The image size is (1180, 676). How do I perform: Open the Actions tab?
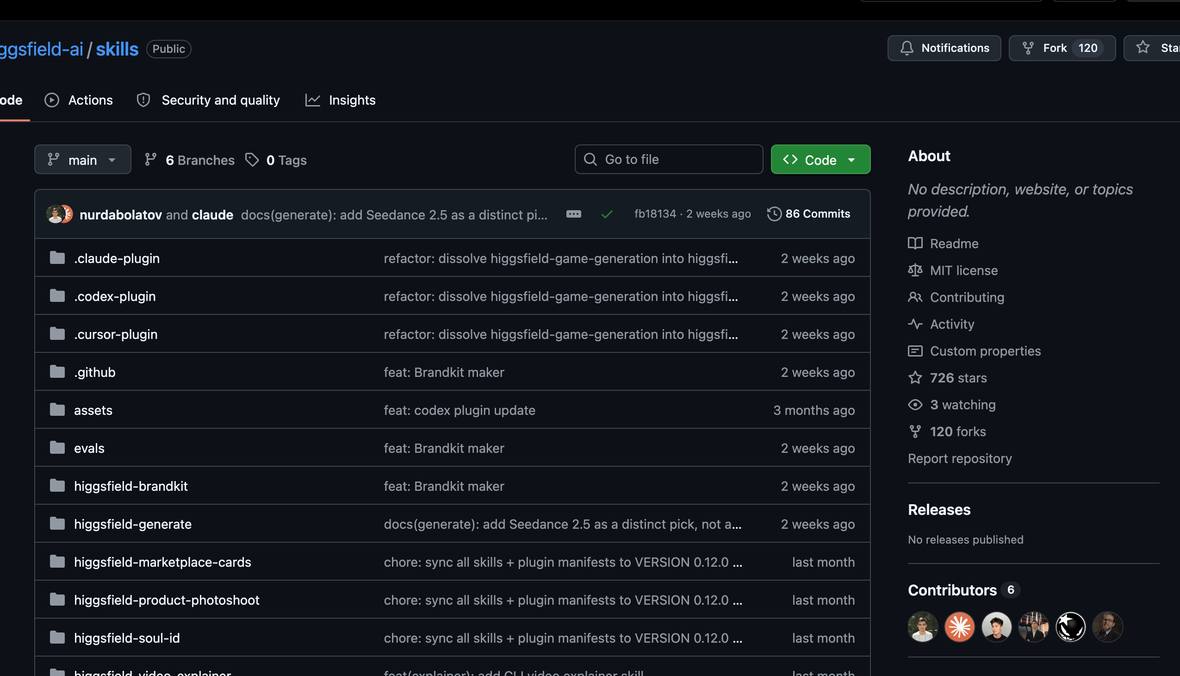pyautogui.click(x=79, y=100)
